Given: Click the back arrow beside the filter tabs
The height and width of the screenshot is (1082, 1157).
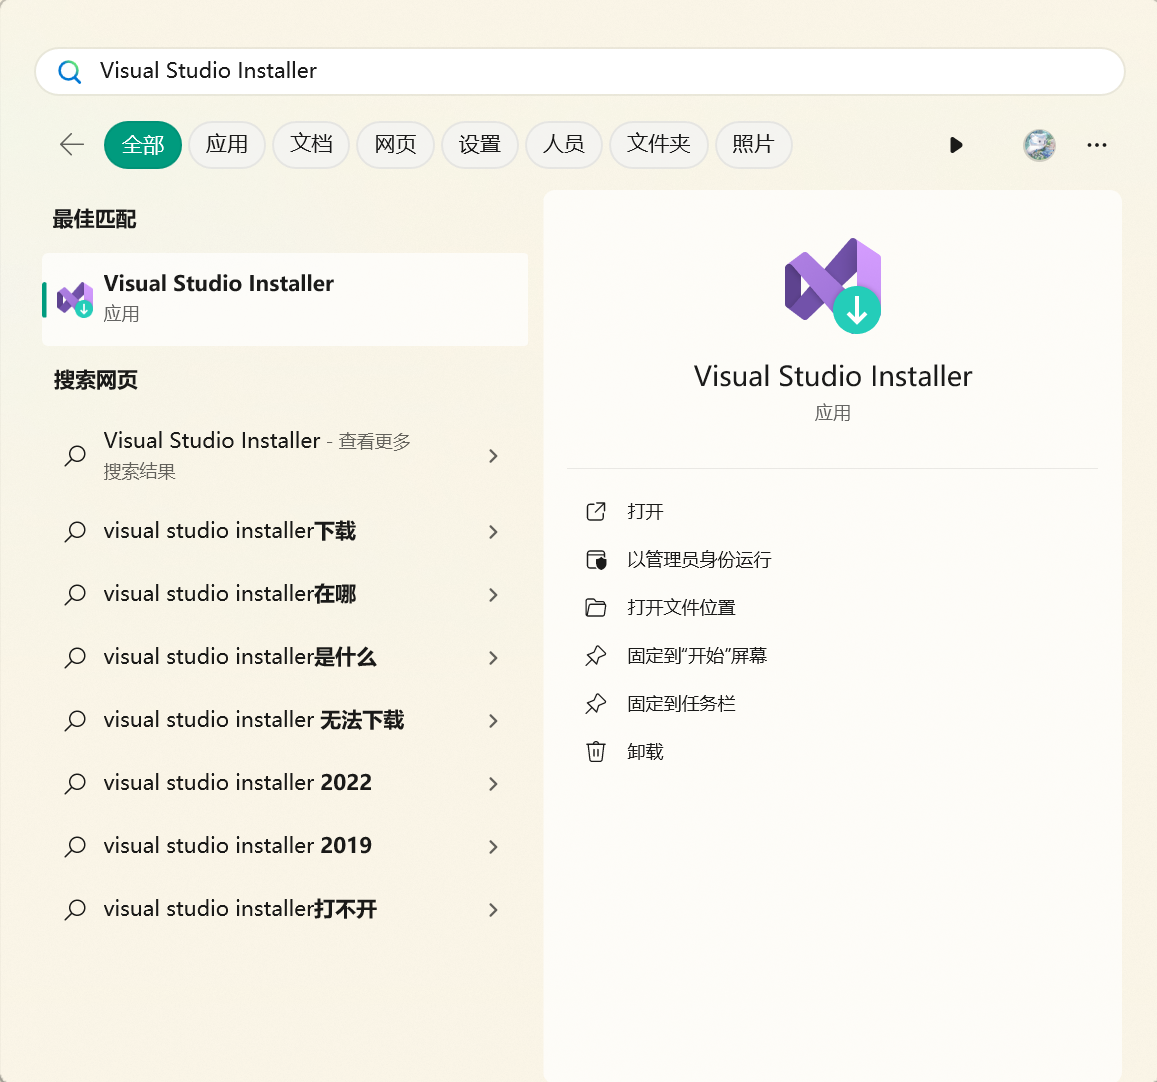Looking at the screenshot, I should click(x=71, y=144).
